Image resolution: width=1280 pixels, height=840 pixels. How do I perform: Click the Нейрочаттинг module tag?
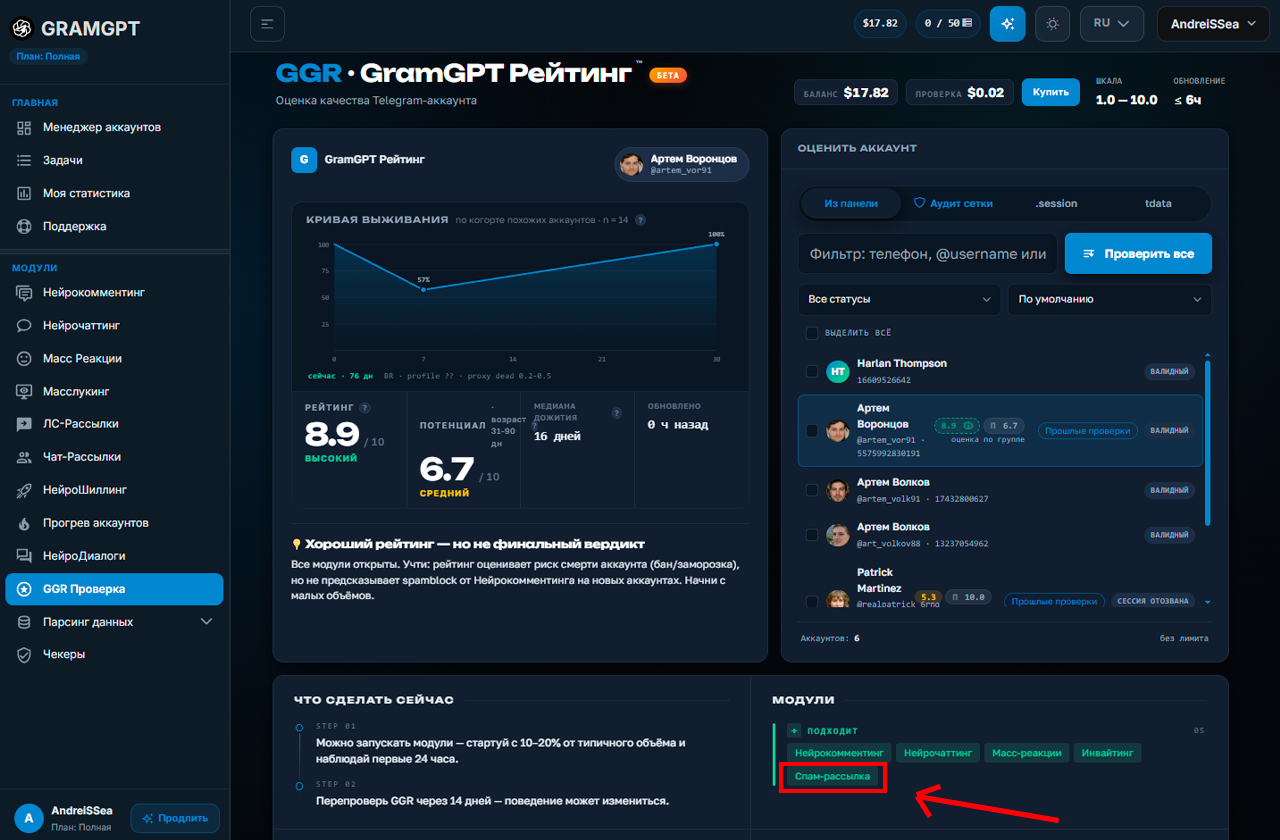pos(937,753)
